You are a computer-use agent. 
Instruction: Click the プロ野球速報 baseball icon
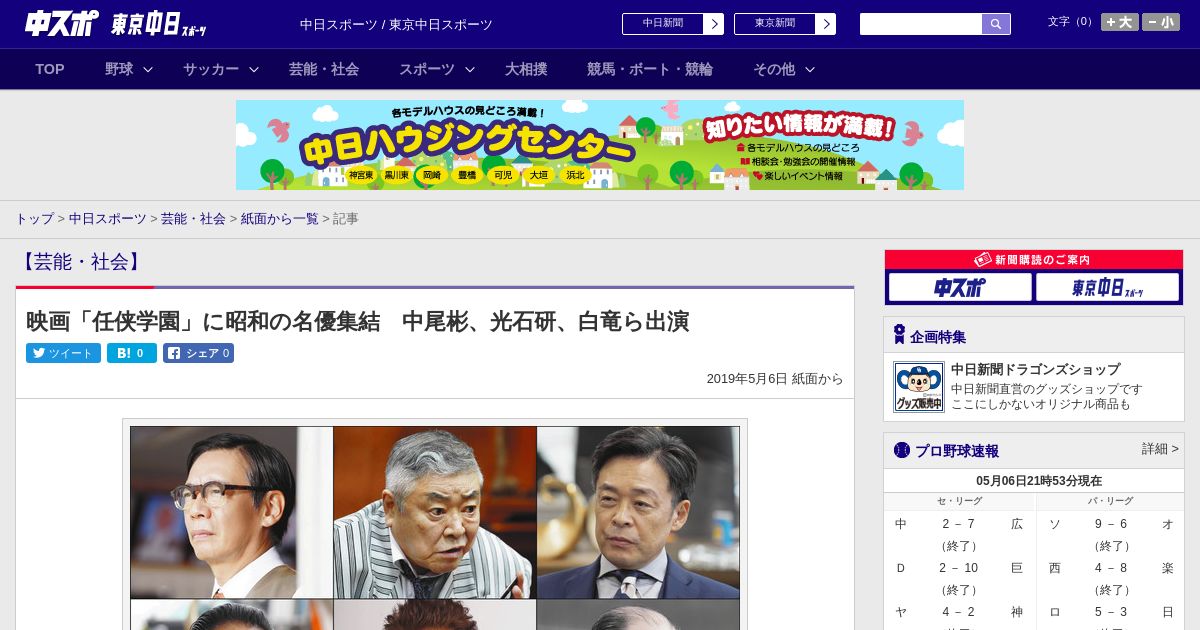pyautogui.click(x=901, y=450)
